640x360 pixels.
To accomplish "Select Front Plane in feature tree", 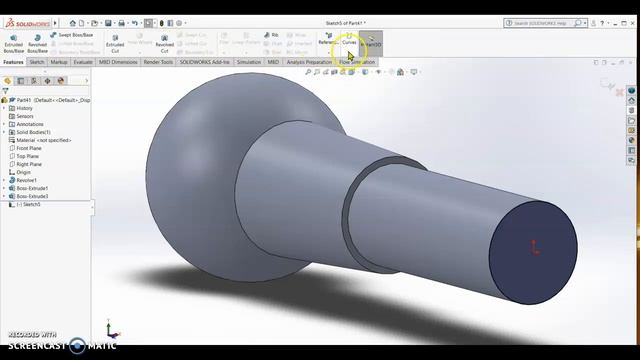I will click(x=25, y=148).
